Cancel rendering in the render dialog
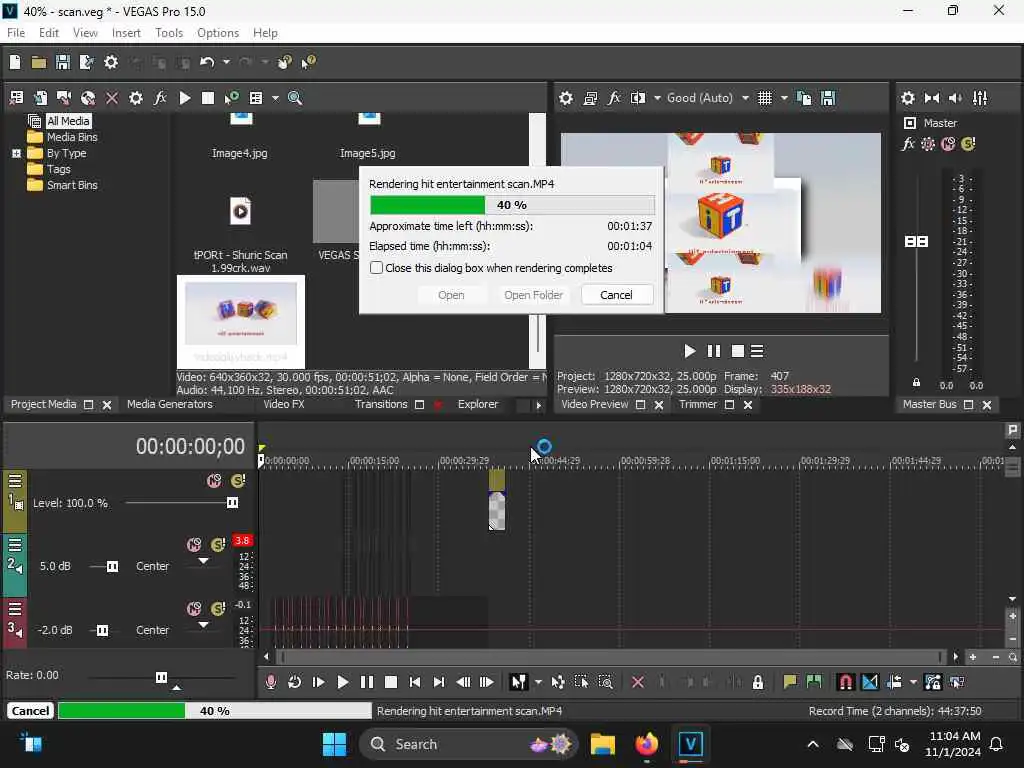The height and width of the screenshot is (768, 1024). (x=616, y=295)
